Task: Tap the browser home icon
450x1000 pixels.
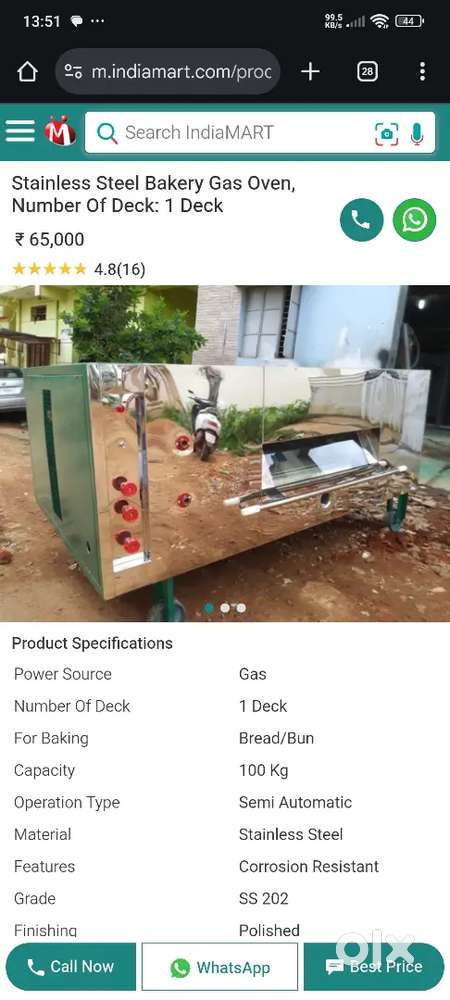Action: click(x=27, y=71)
